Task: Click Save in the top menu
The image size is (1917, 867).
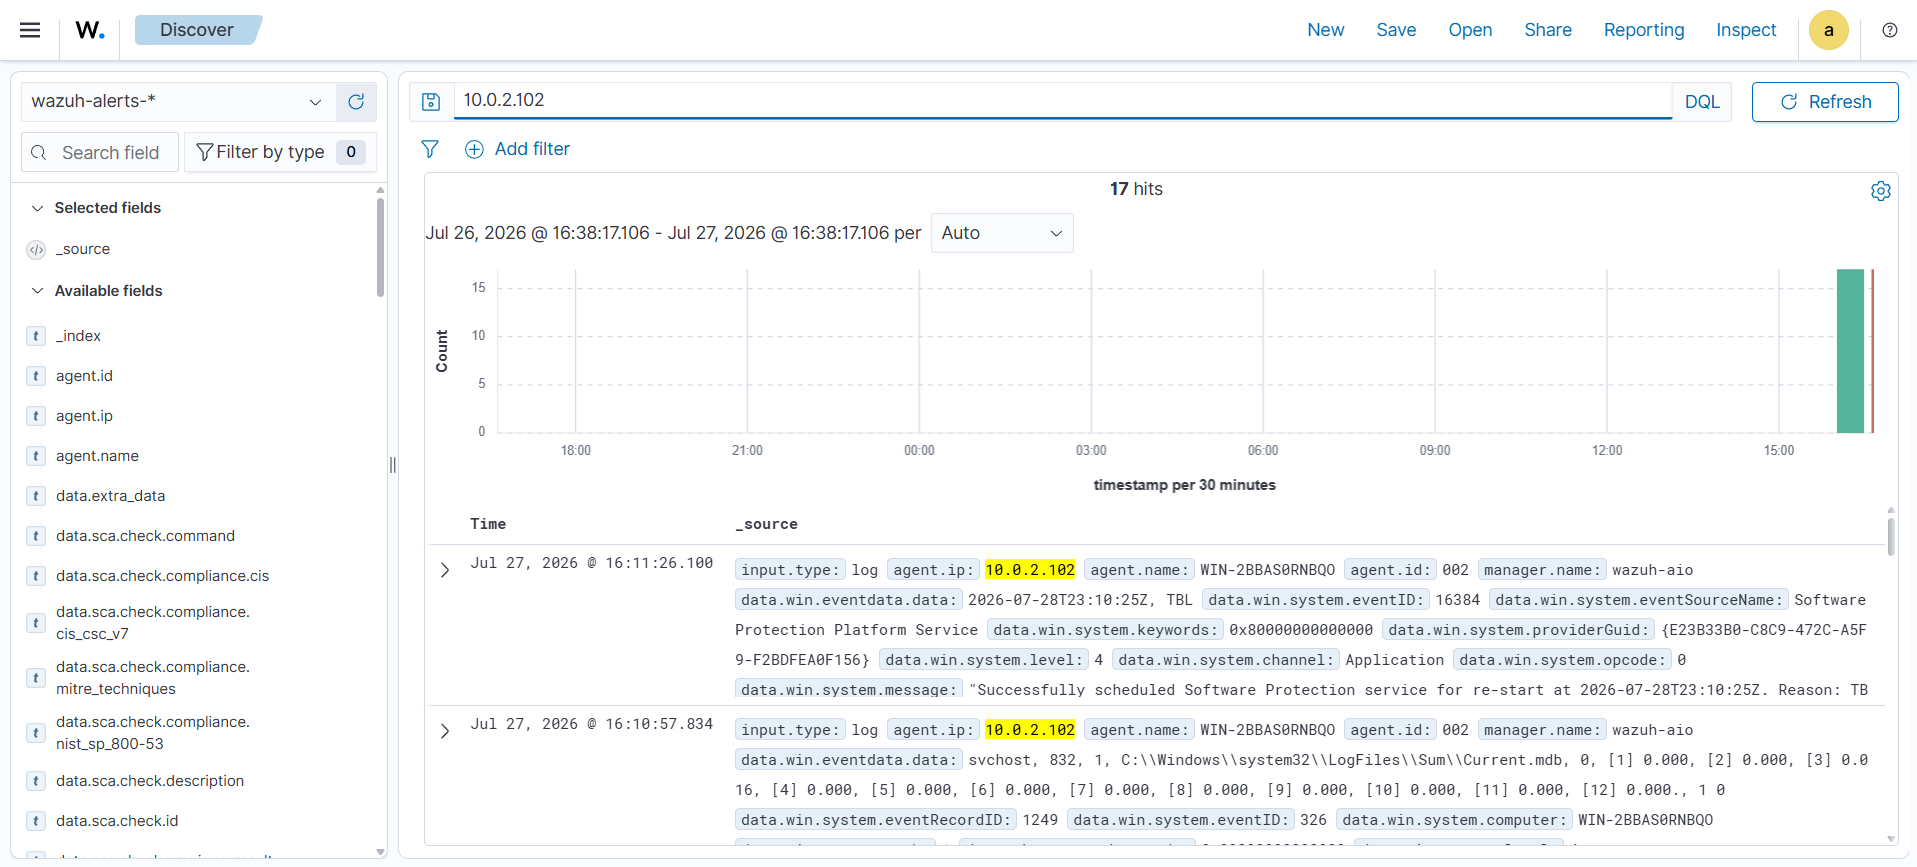Action: click(1396, 30)
